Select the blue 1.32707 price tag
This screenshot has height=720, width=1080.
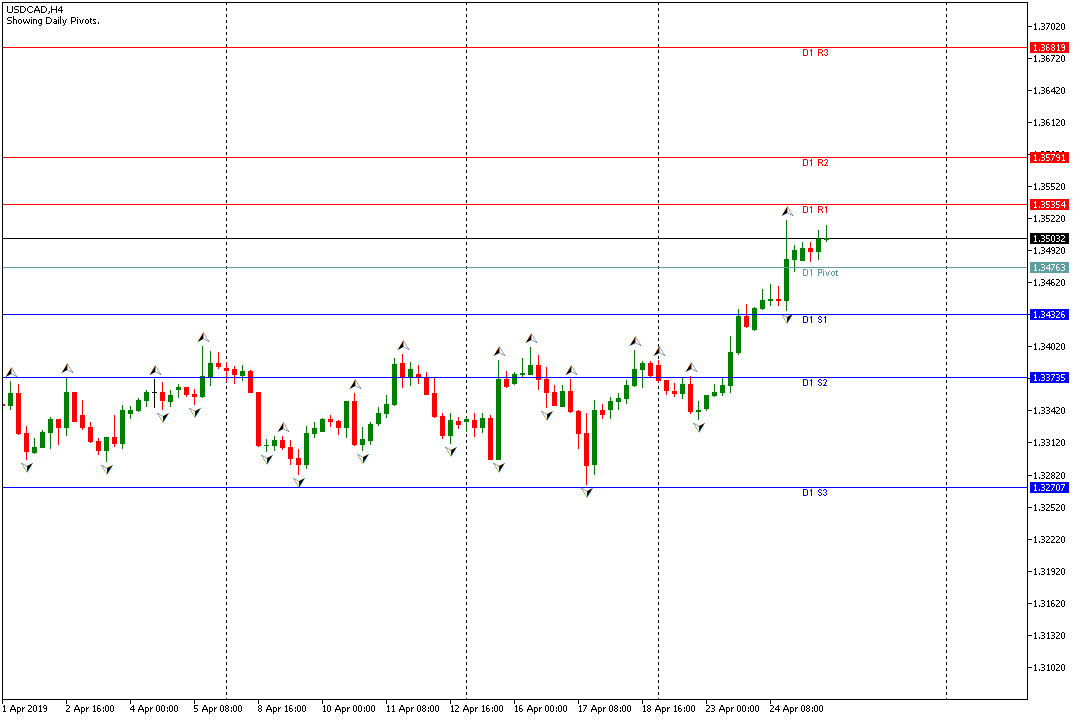1049,487
